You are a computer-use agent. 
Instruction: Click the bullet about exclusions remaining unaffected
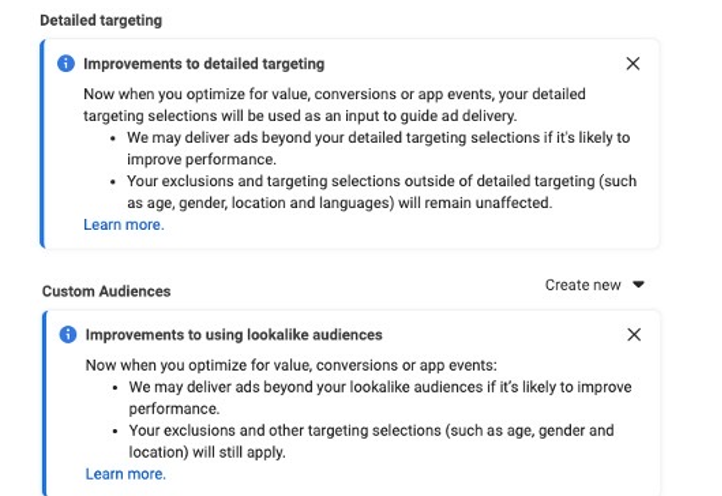(382, 192)
